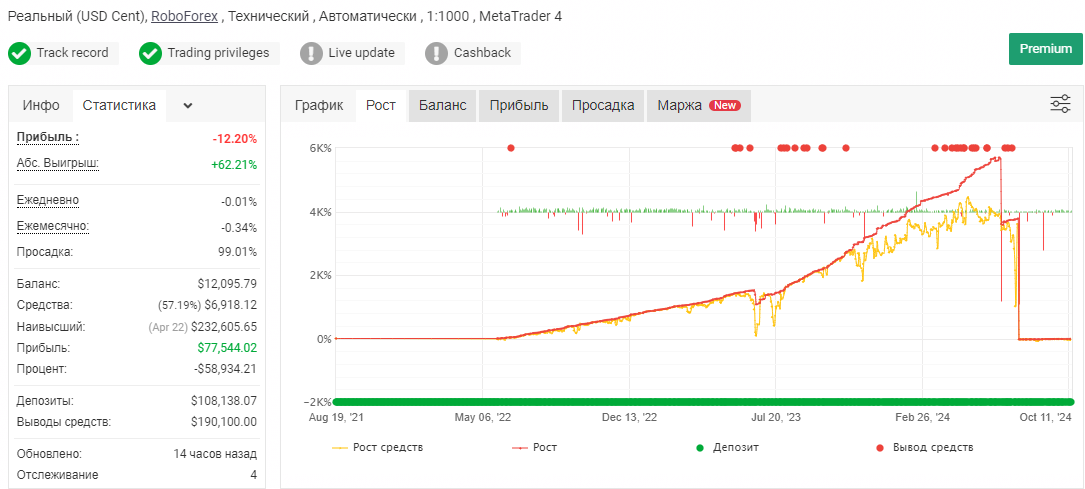Select the Статистика tab
Screen dimensions: 1085x489
point(119,106)
